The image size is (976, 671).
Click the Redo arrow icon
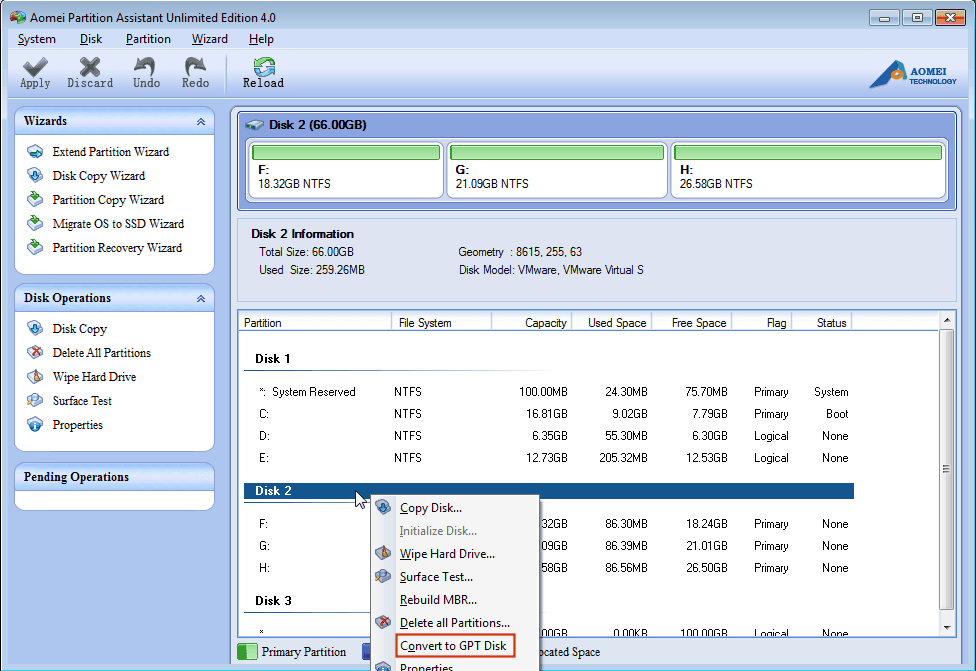click(x=195, y=67)
